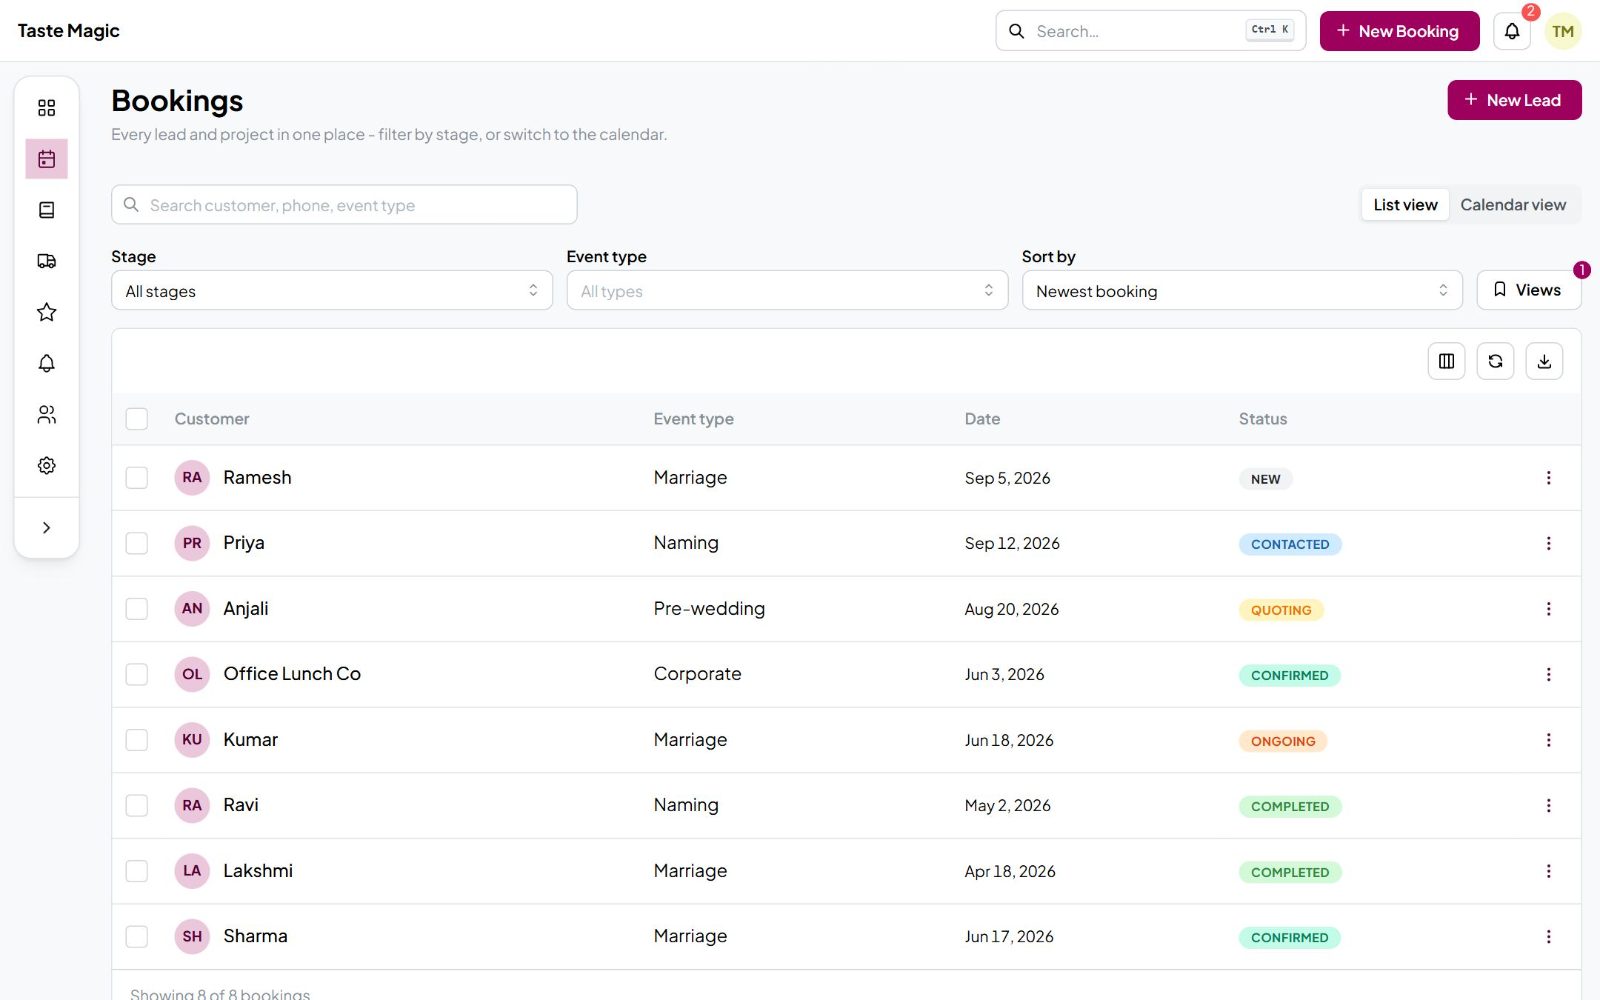Sort by the Customer column header
1600x1000 pixels.
coord(212,419)
